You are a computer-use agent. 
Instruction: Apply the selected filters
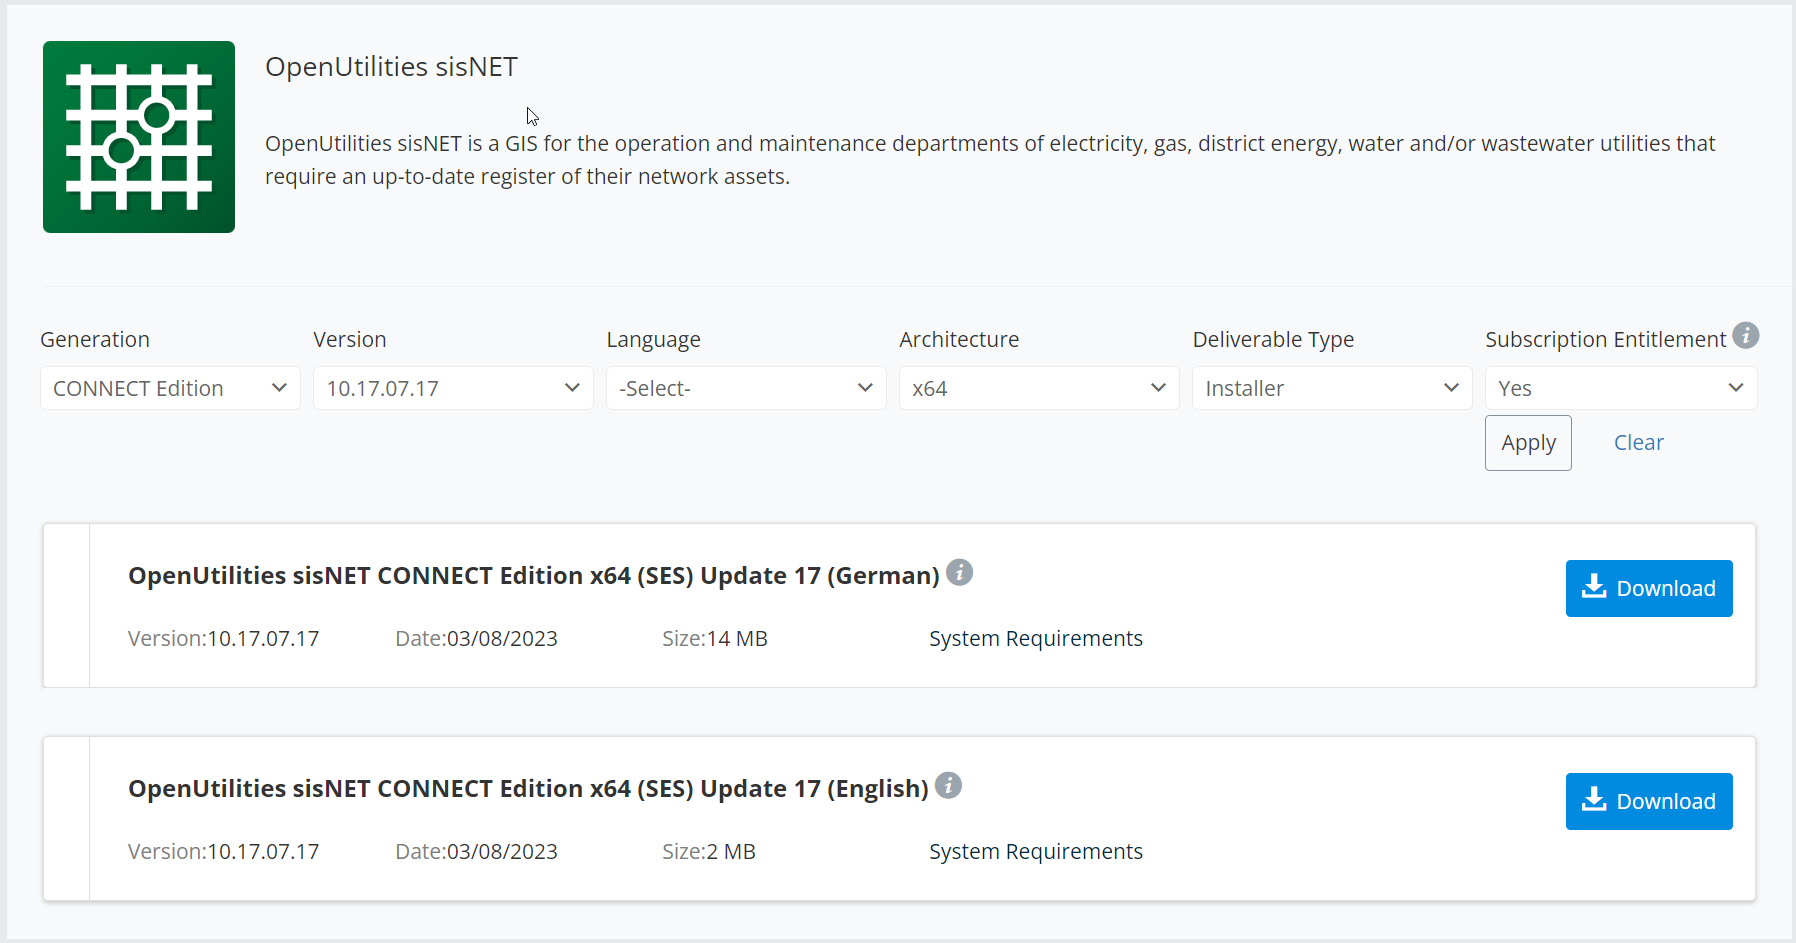(1528, 443)
